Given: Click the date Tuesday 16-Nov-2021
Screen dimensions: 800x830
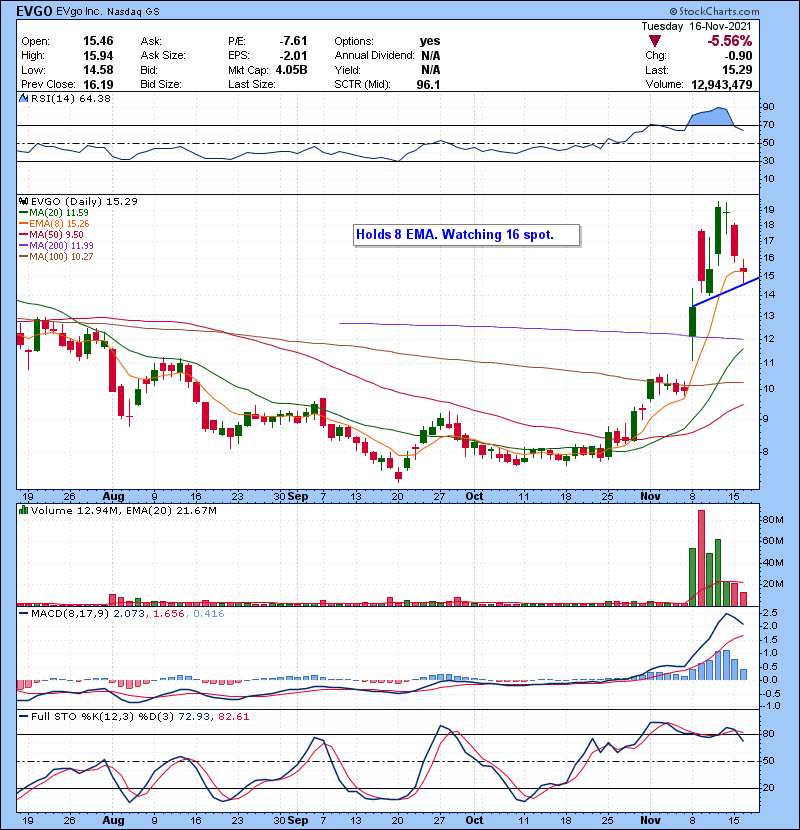Looking at the screenshot, I should click(x=696, y=26).
